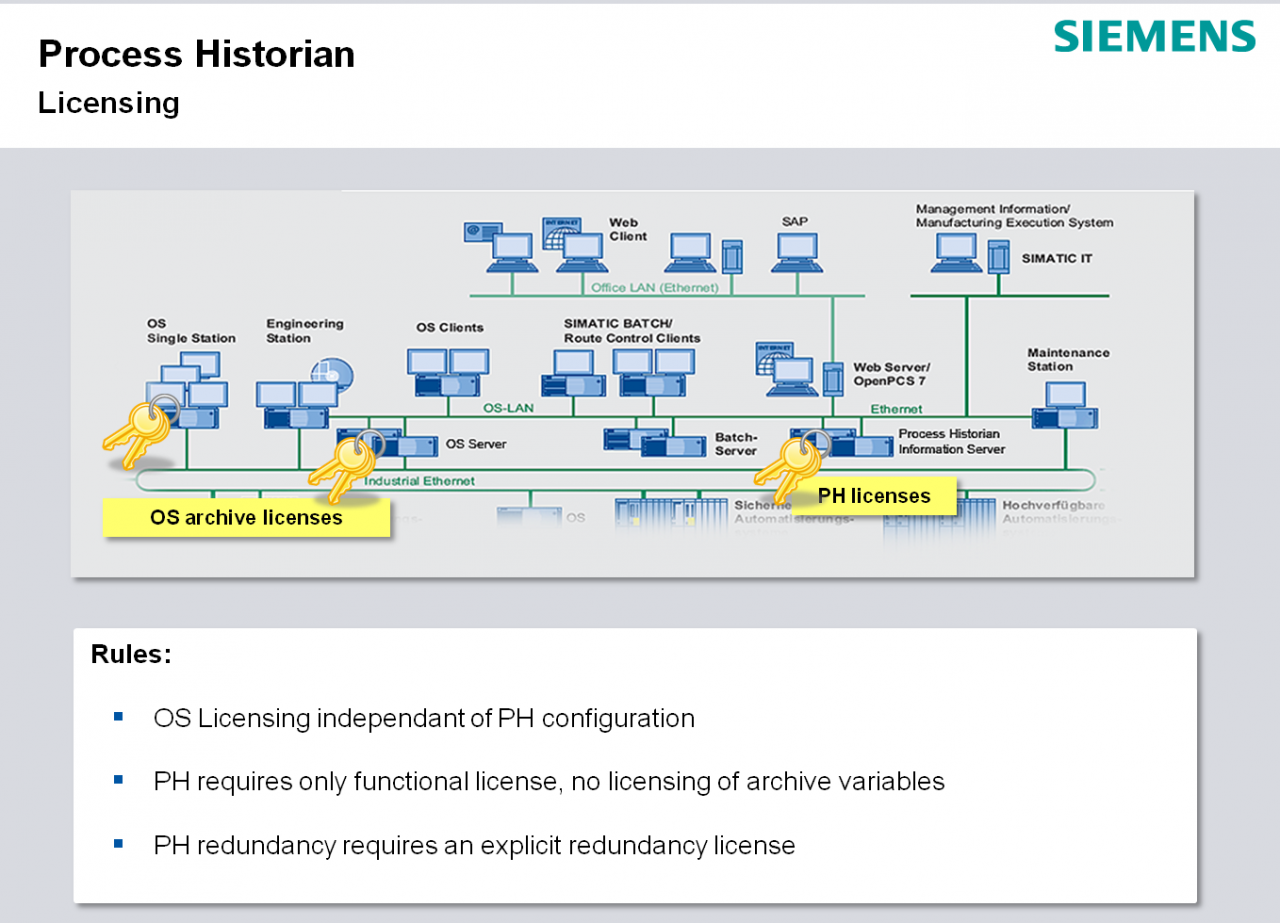Viewport: 1280px width, 923px height.
Task: Click 'OS Licensing independant of PH configuration'
Action: (x=424, y=718)
